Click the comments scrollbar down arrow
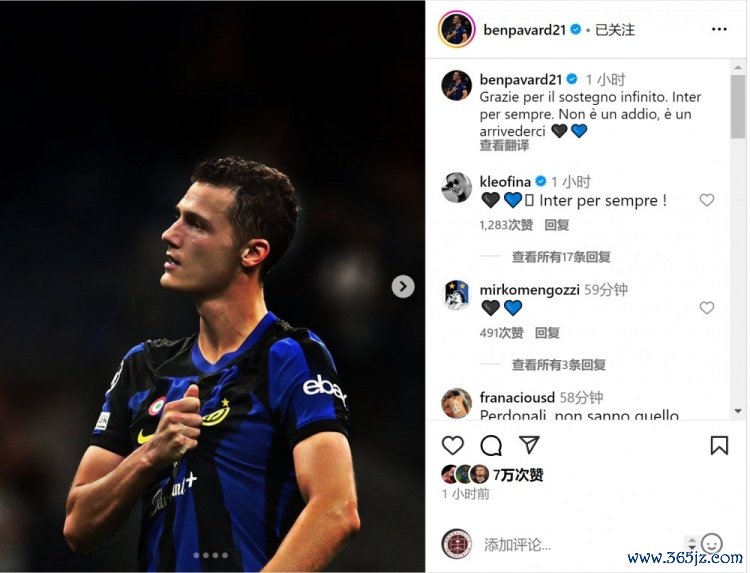Viewport: 750px width, 573px height. [738, 411]
